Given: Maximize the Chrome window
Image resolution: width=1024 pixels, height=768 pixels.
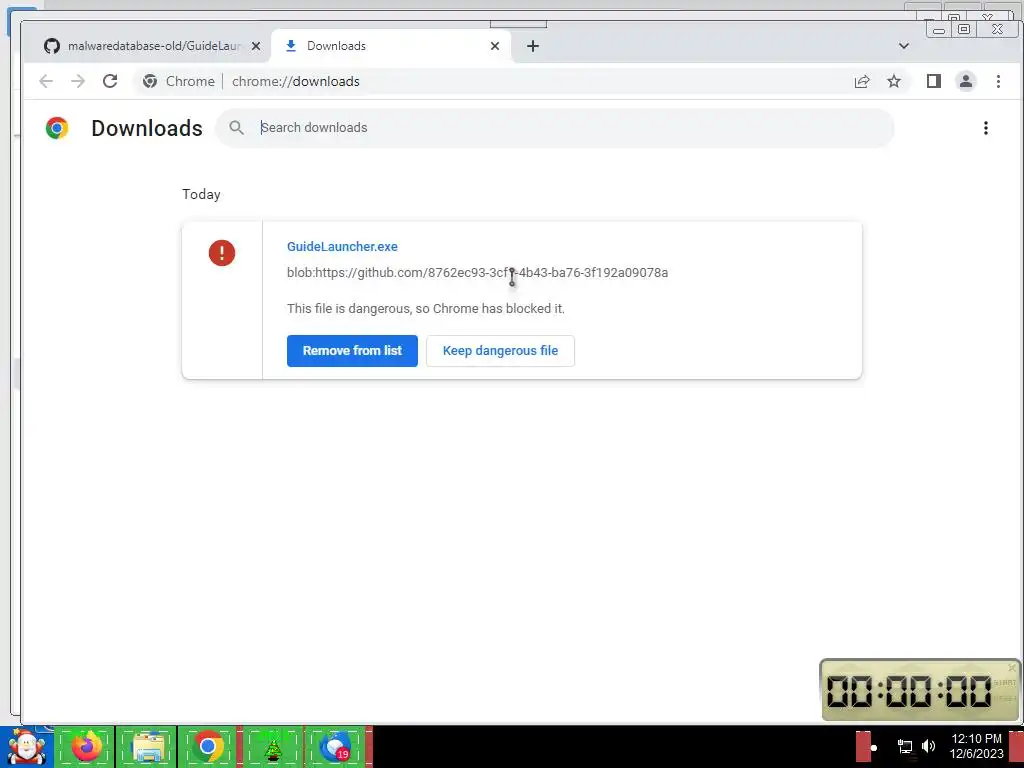Looking at the screenshot, I should (x=964, y=29).
